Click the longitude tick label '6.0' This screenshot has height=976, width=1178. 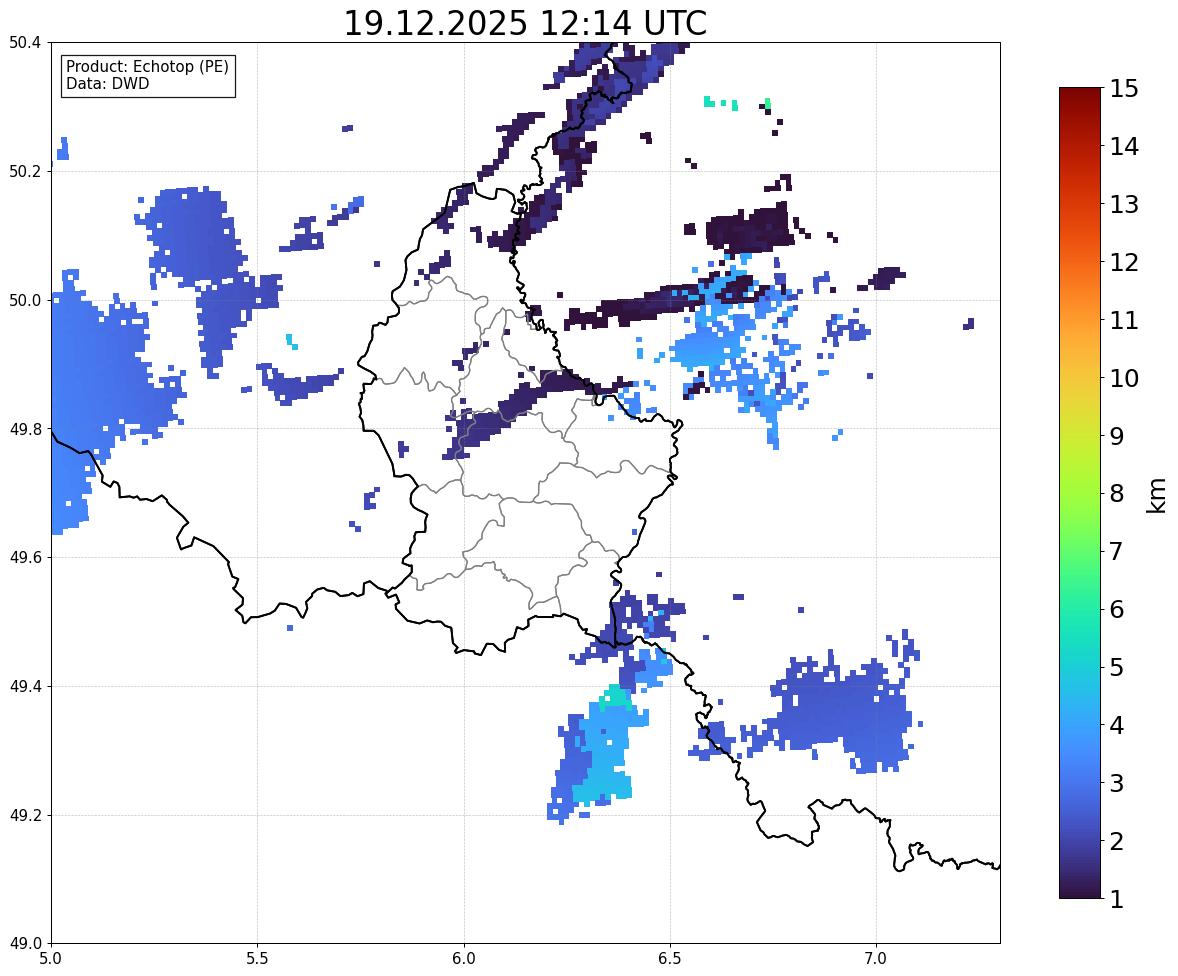click(x=464, y=959)
